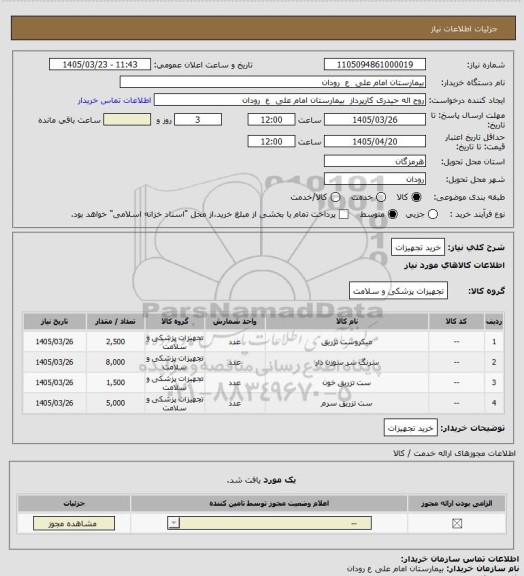Image resolution: width=524 pixels, height=576 pixels.
Task: Select item name سرنگ سر سوزن دار
Action: tap(347, 363)
